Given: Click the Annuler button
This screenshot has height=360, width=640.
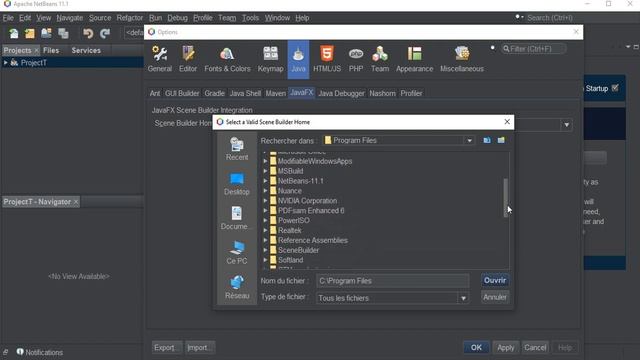Looking at the screenshot, I should coord(495,297).
